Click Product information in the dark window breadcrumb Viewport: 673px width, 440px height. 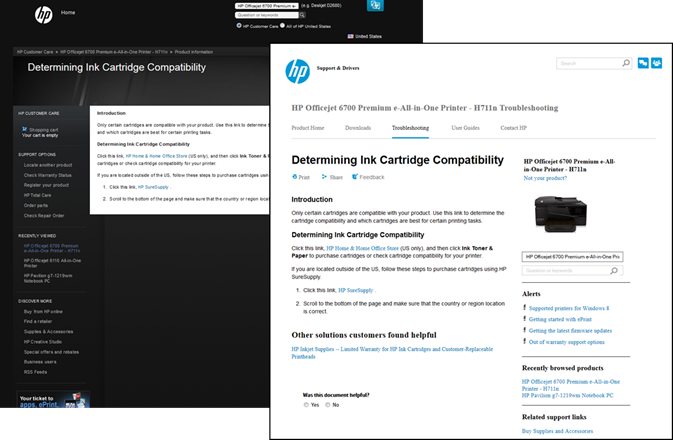click(x=194, y=52)
